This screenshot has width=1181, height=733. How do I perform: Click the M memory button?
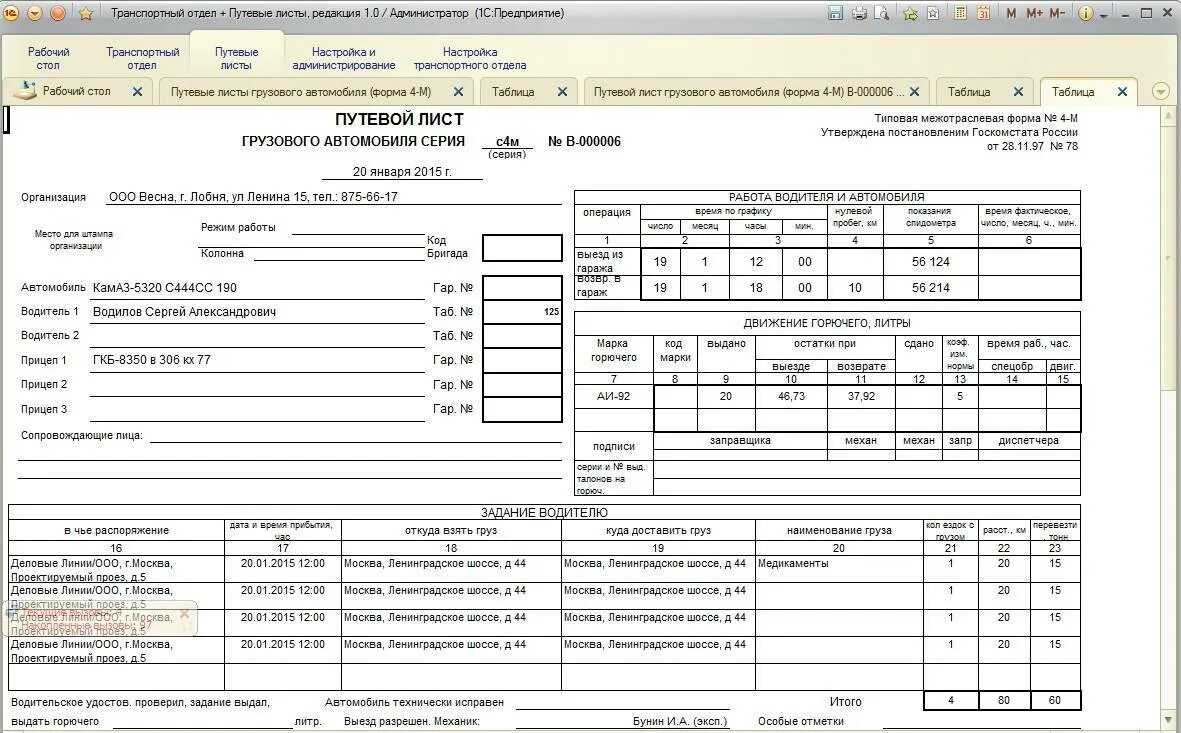tap(1011, 13)
